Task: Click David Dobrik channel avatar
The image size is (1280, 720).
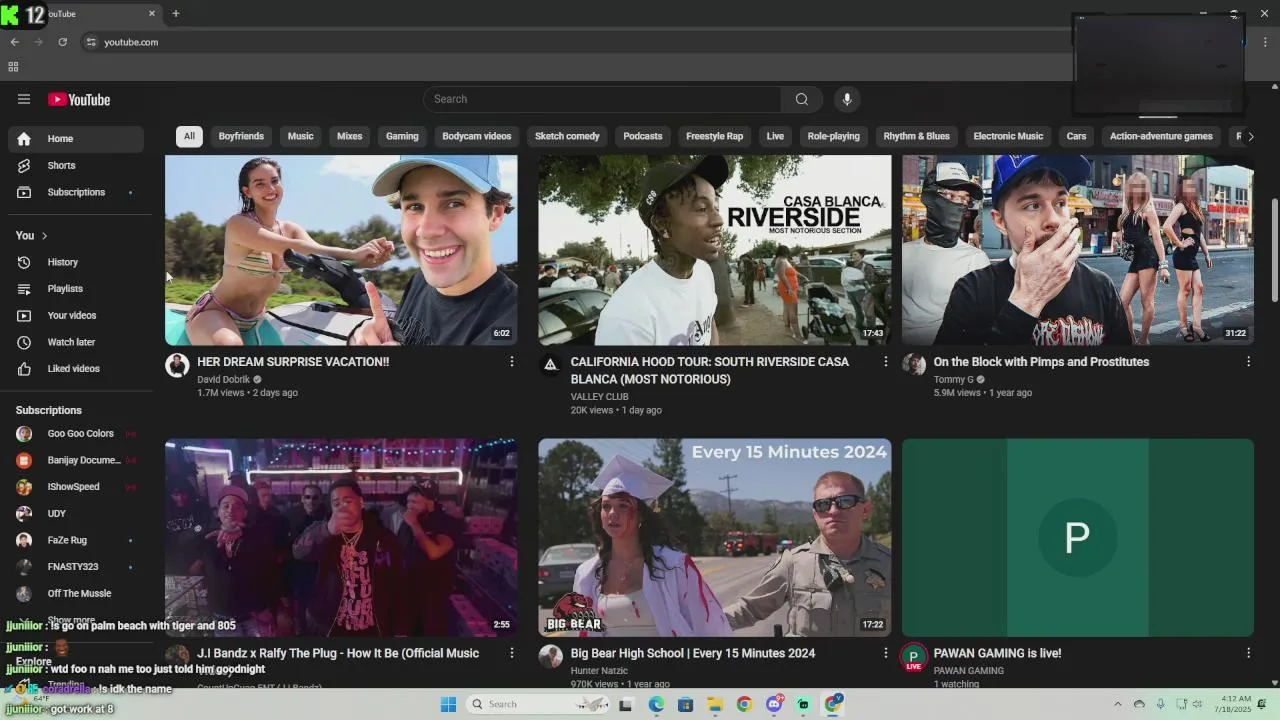Action: [x=177, y=365]
